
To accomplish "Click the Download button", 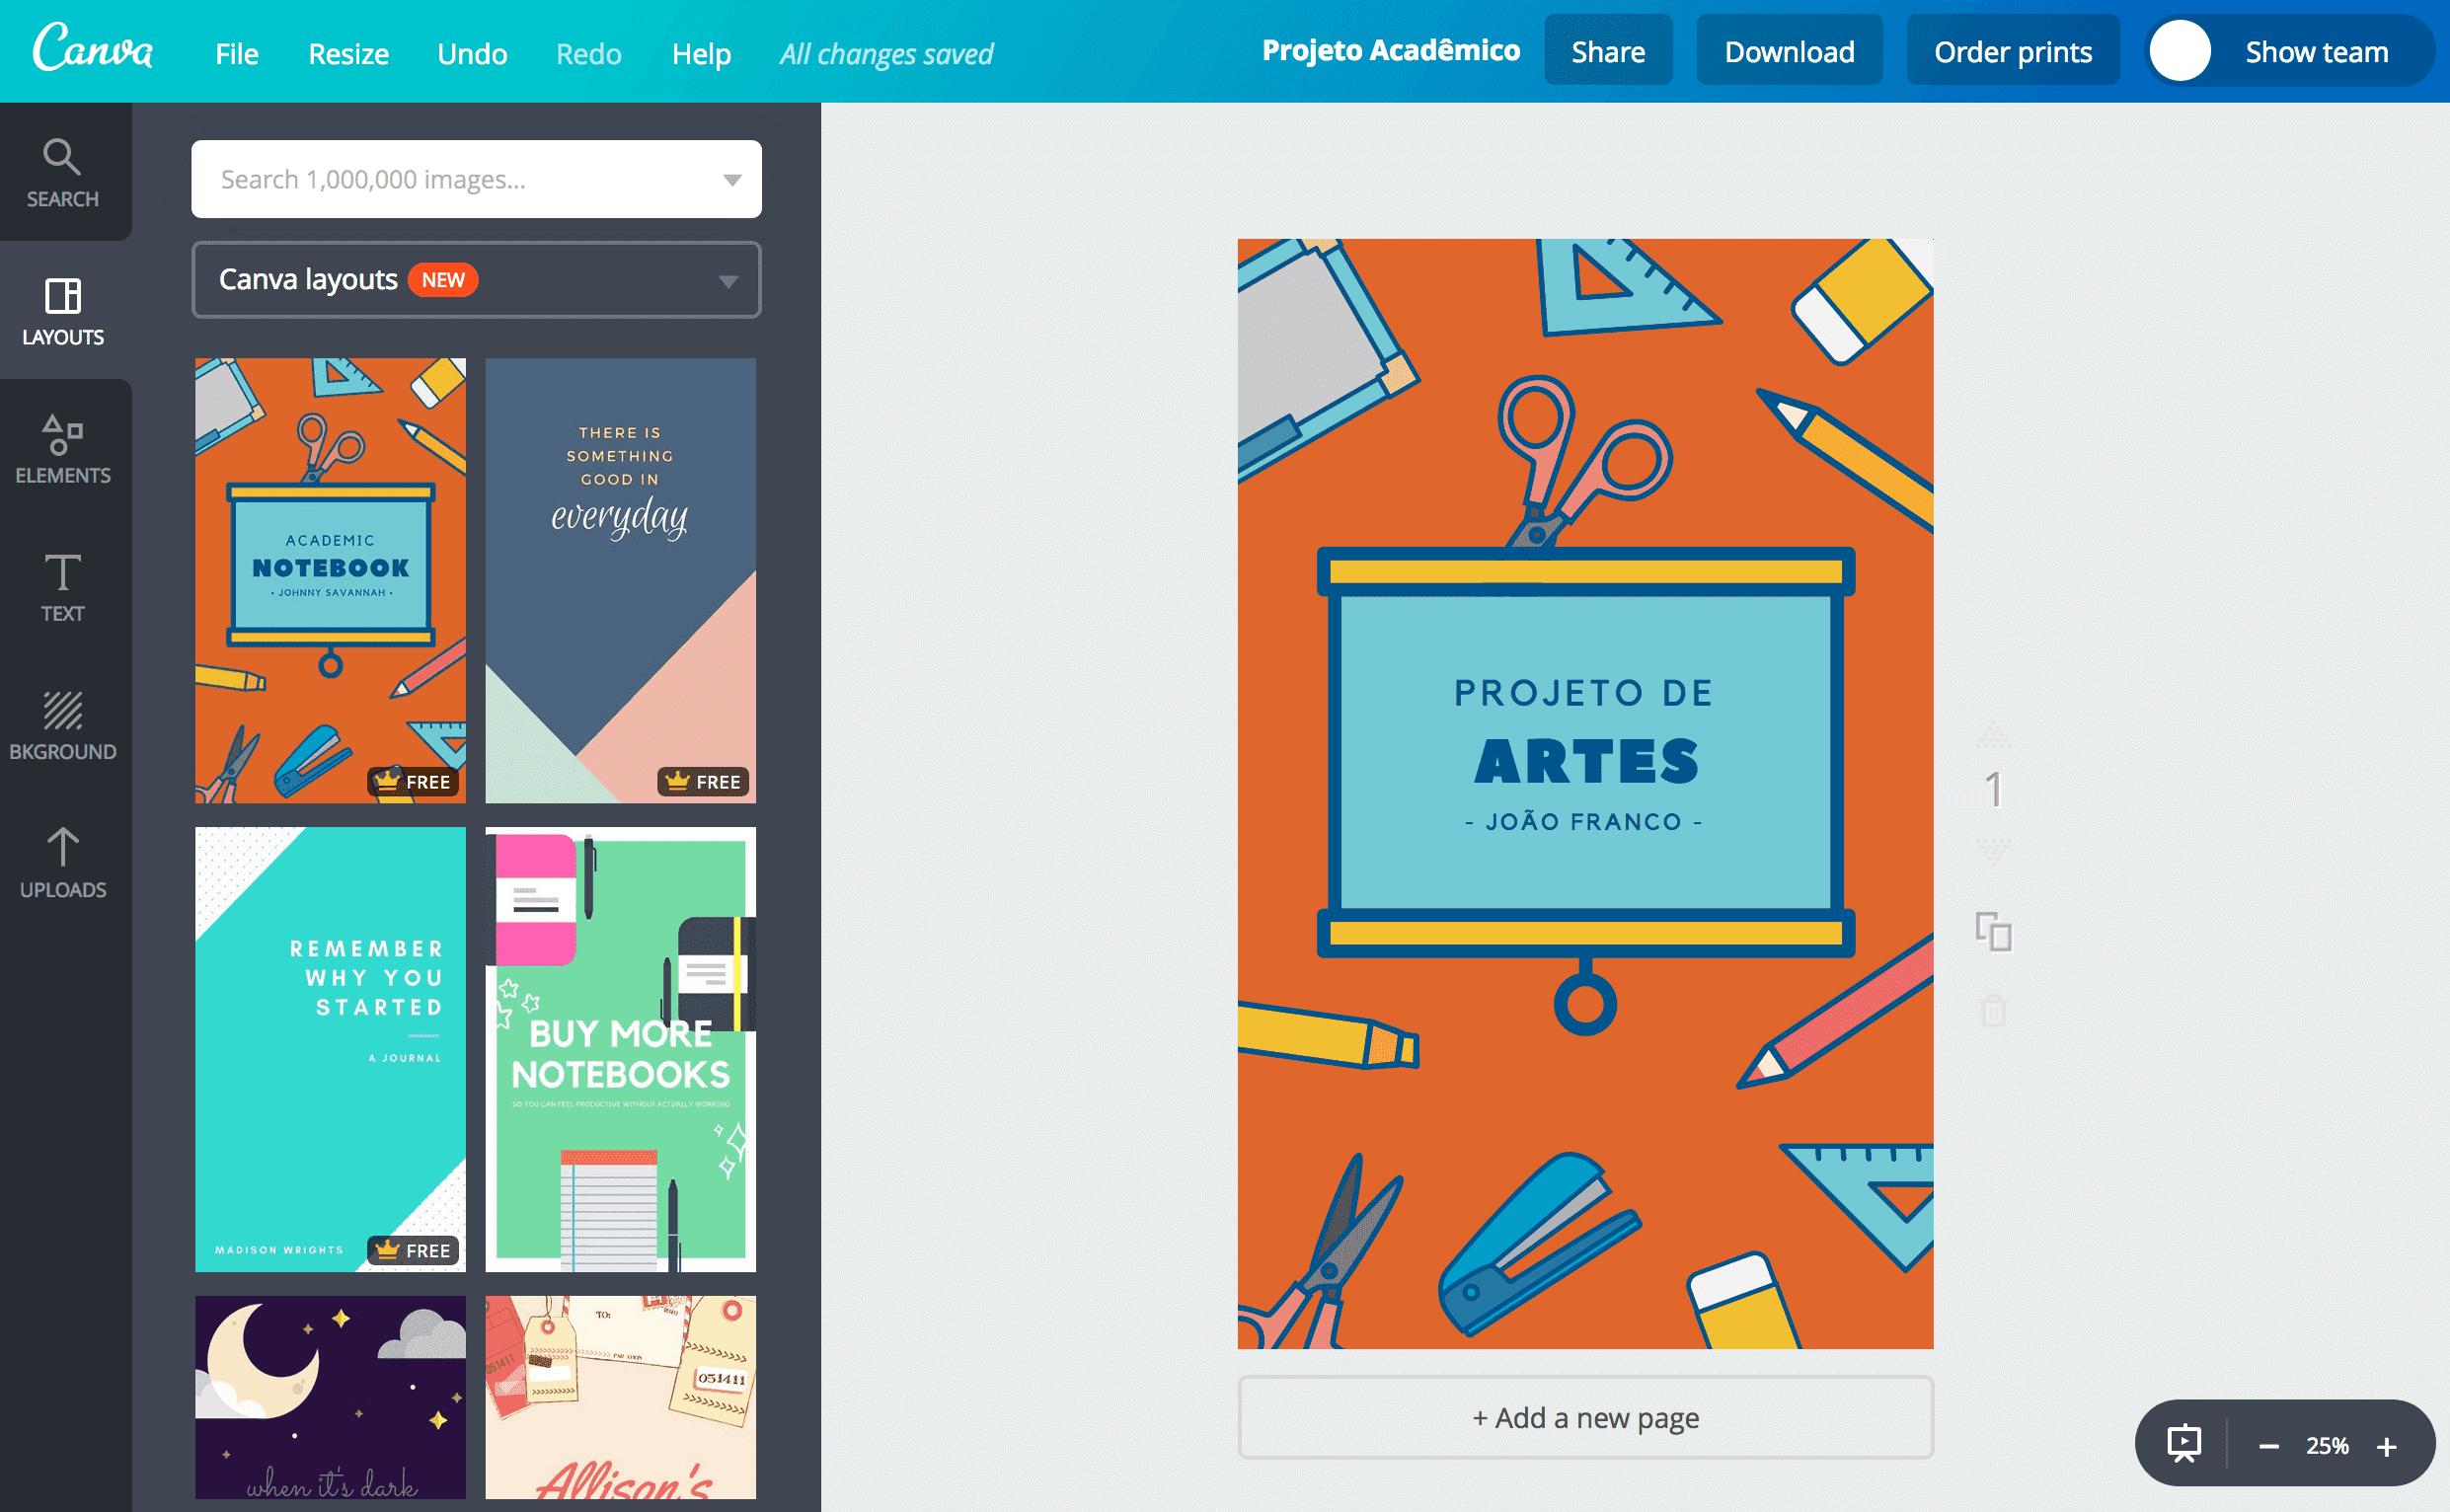I will pos(1789,51).
